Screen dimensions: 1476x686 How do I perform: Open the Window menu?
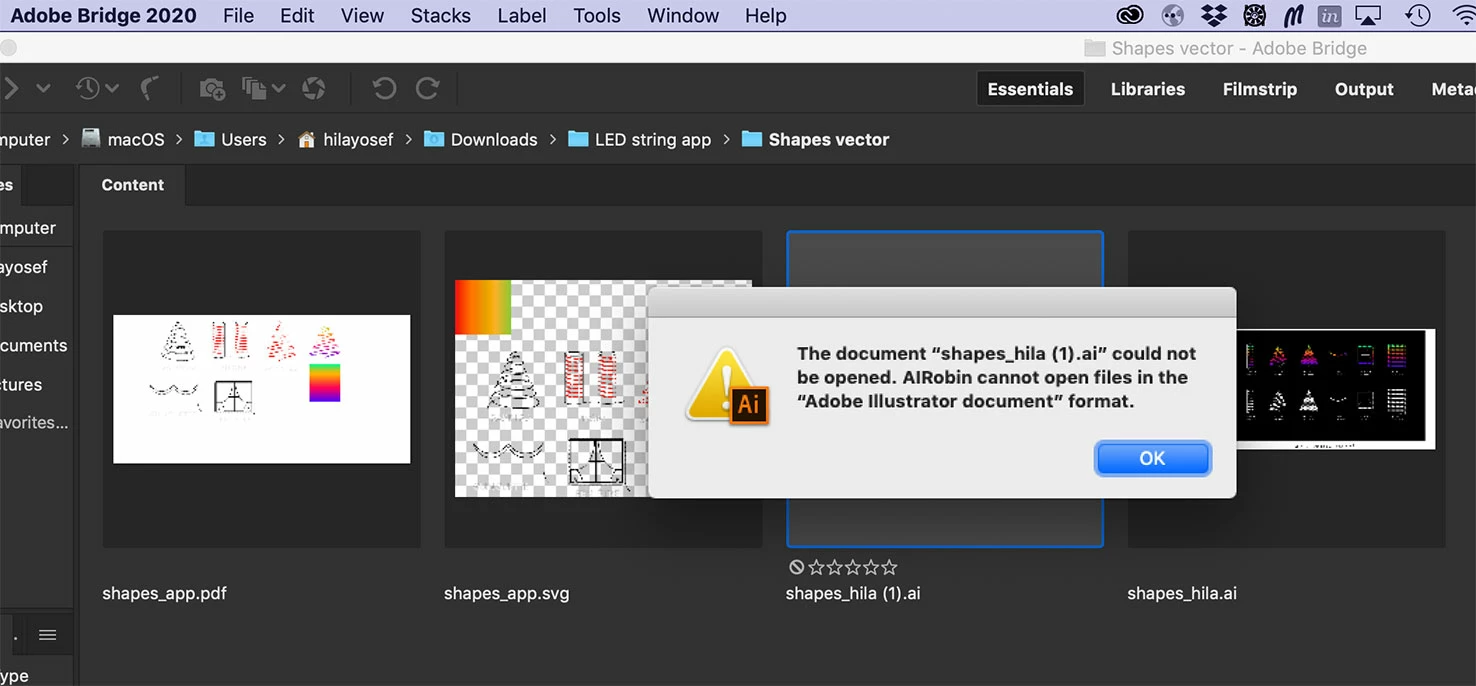pyautogui.click(x=683, y=16)
